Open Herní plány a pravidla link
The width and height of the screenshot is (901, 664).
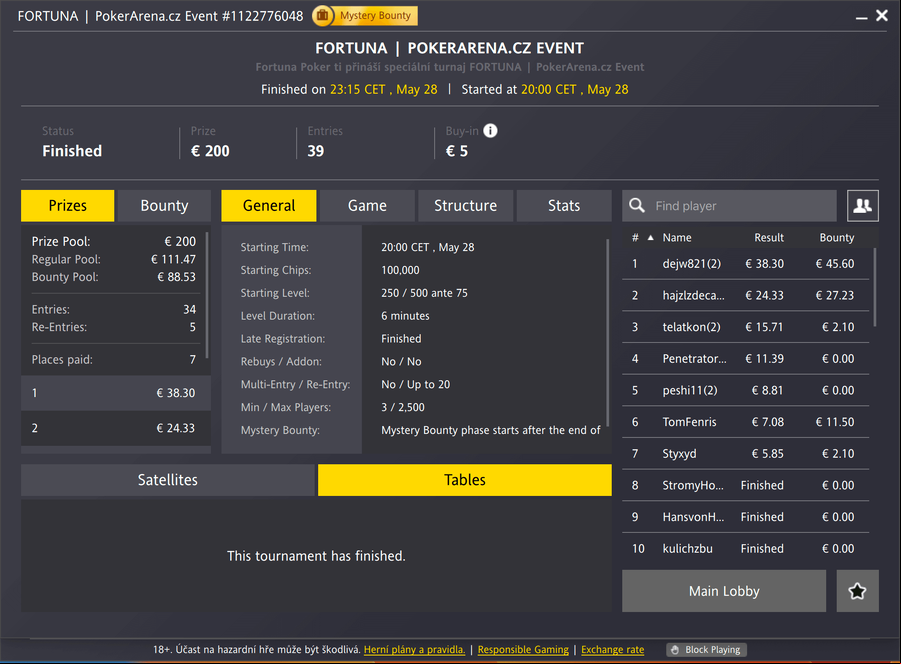click(x=414, y=650)
